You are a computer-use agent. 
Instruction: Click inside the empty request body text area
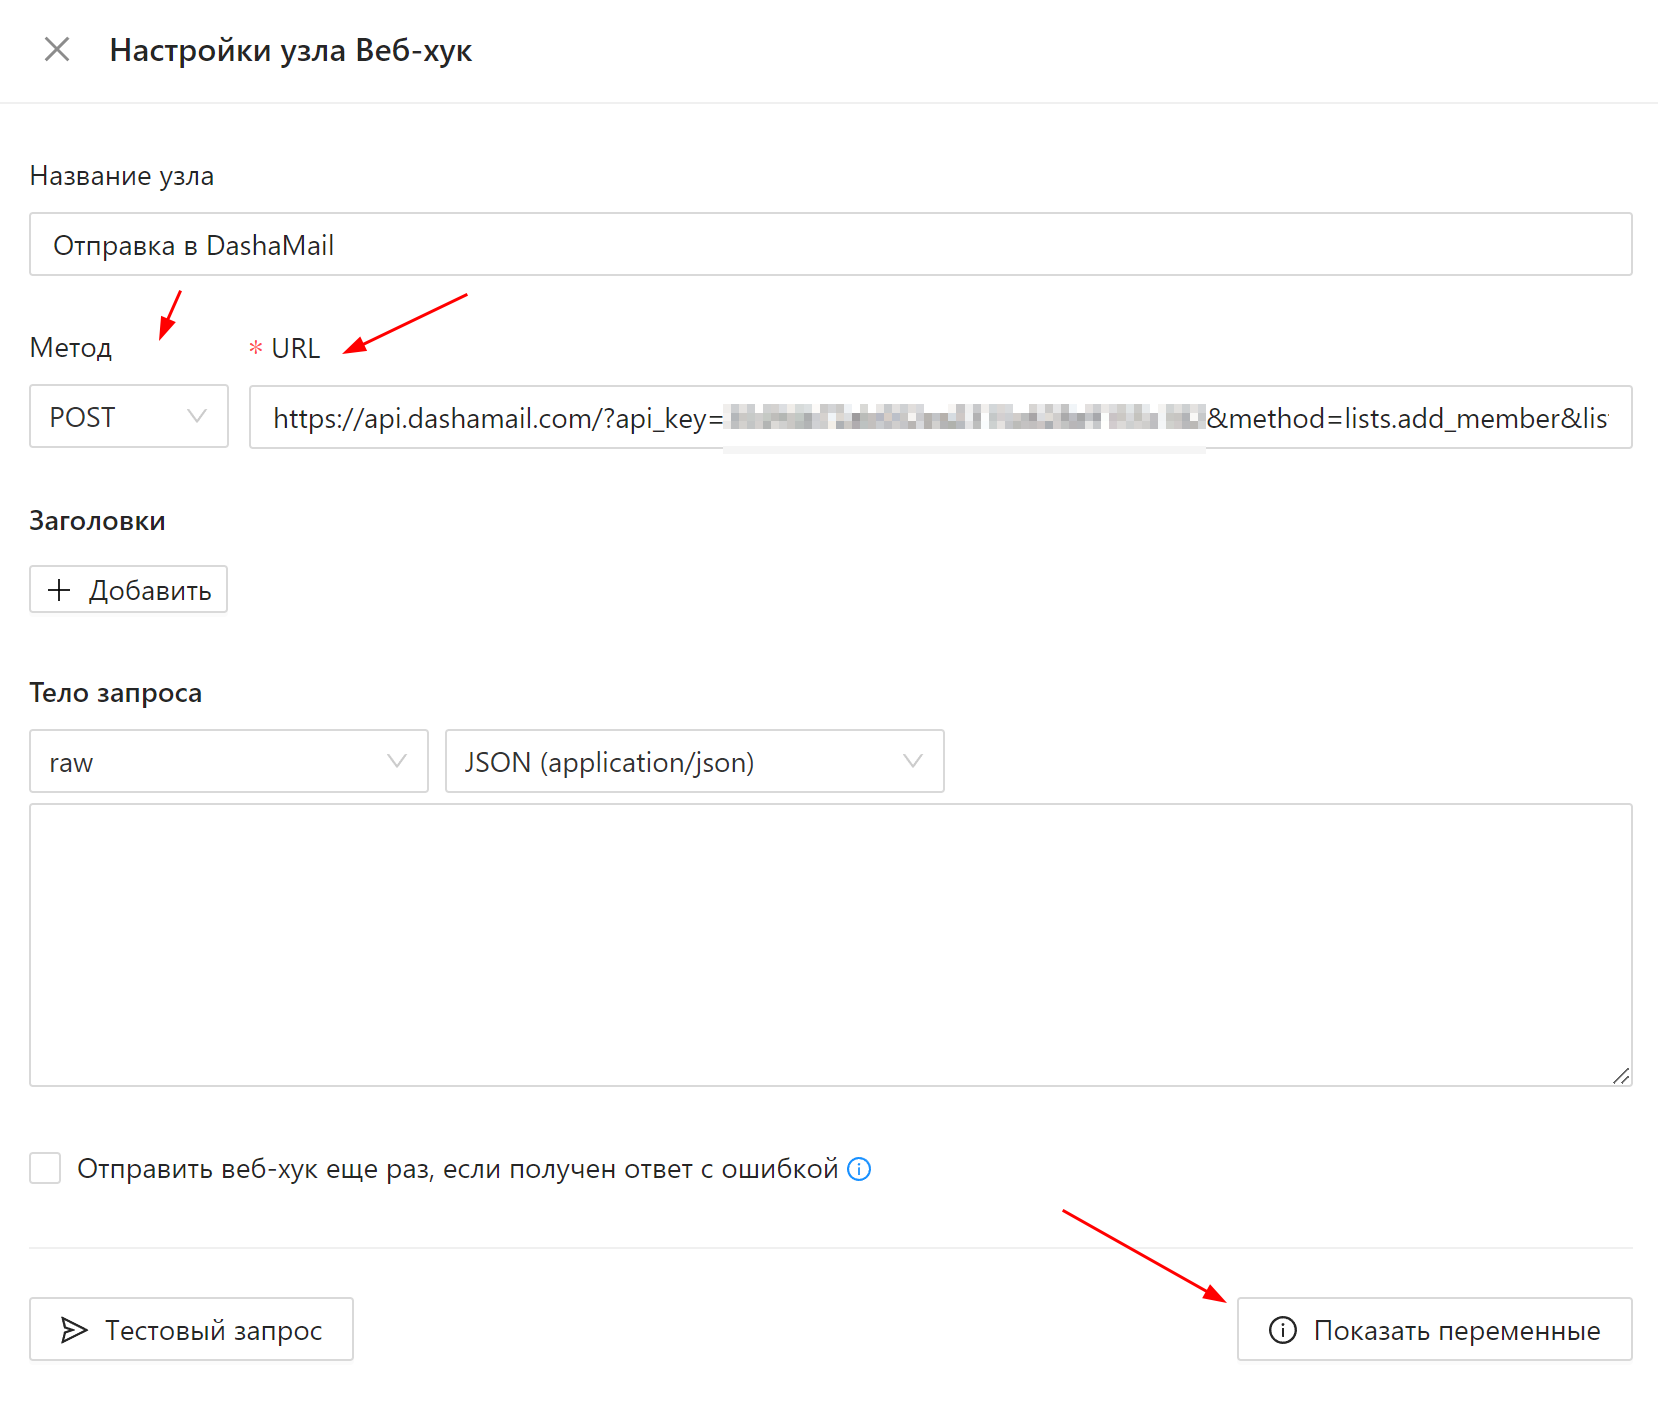click(x=830, y=945)
